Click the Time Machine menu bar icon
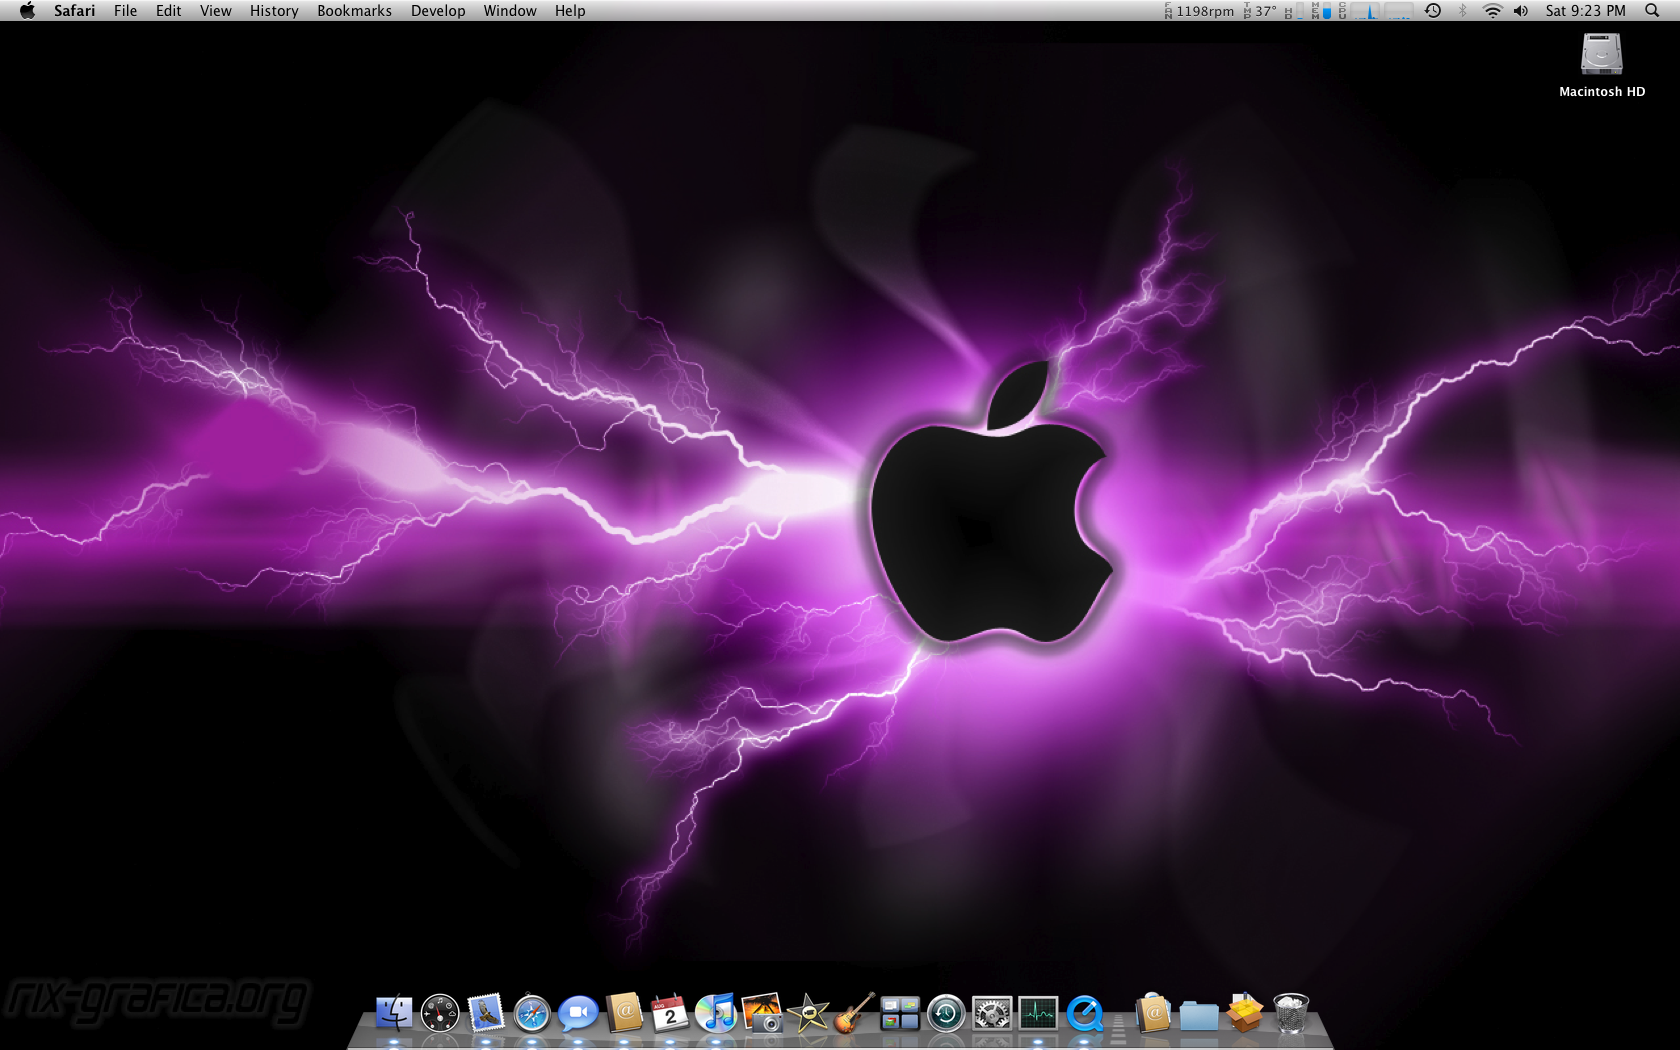Image resolution: width=1680 pixels, height=1050 pixels. [x=1433, y=11]
